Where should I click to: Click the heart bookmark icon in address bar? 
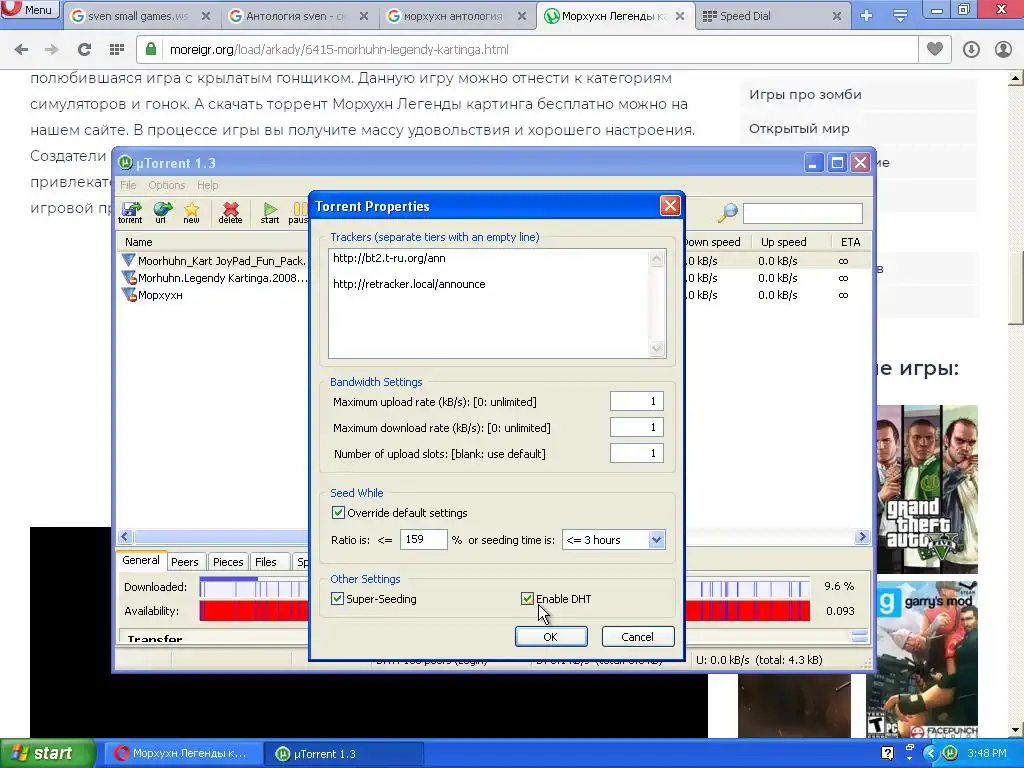pos(935,49)
